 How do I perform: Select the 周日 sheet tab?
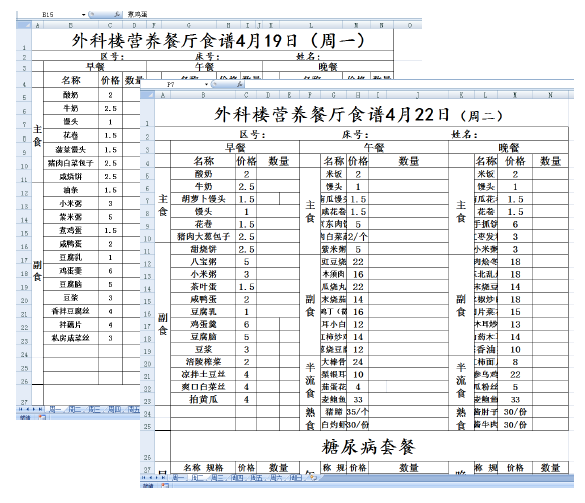(x=296, y=477)
